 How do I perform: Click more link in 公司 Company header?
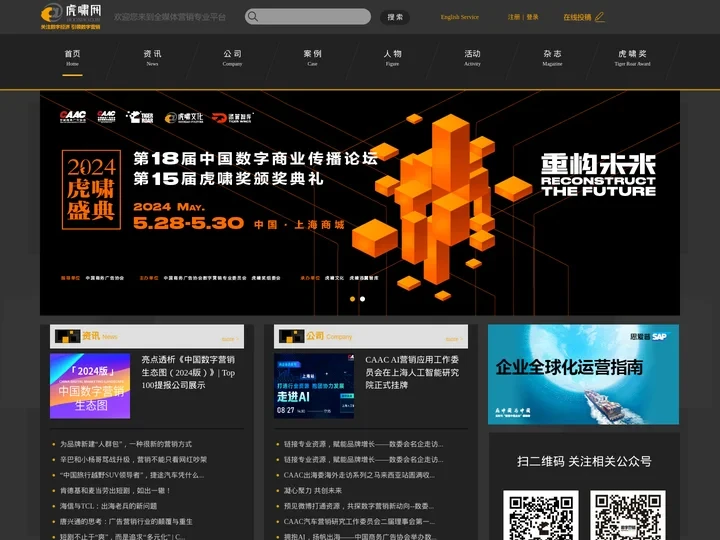pos(454,339)
